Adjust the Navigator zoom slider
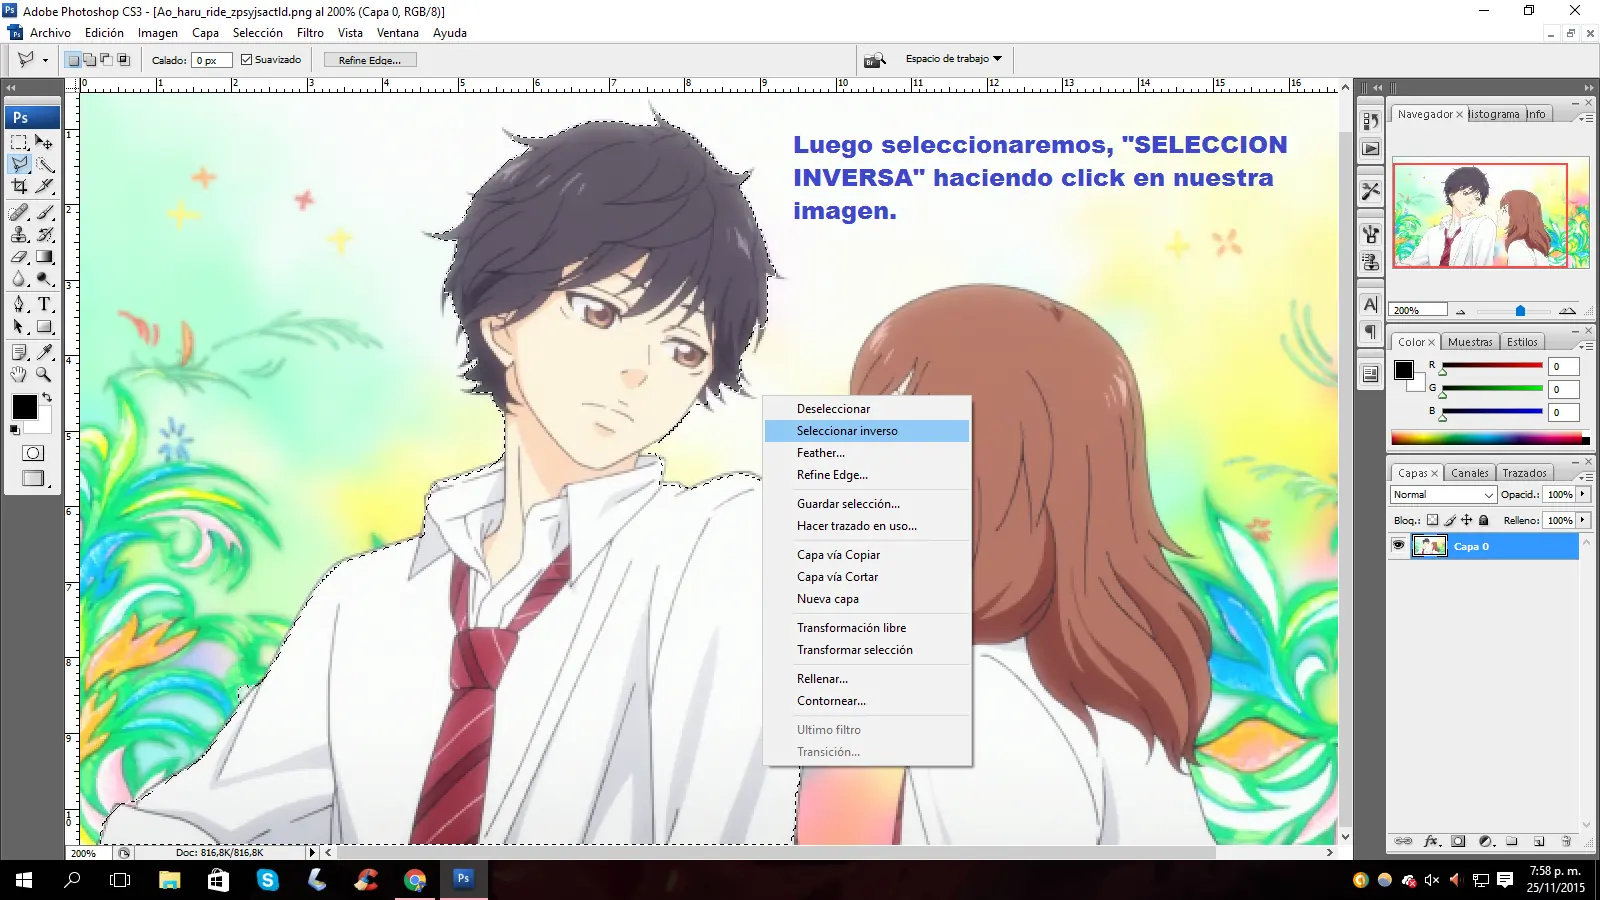This screenshot has width=1600, height=900. point(1520,311)
